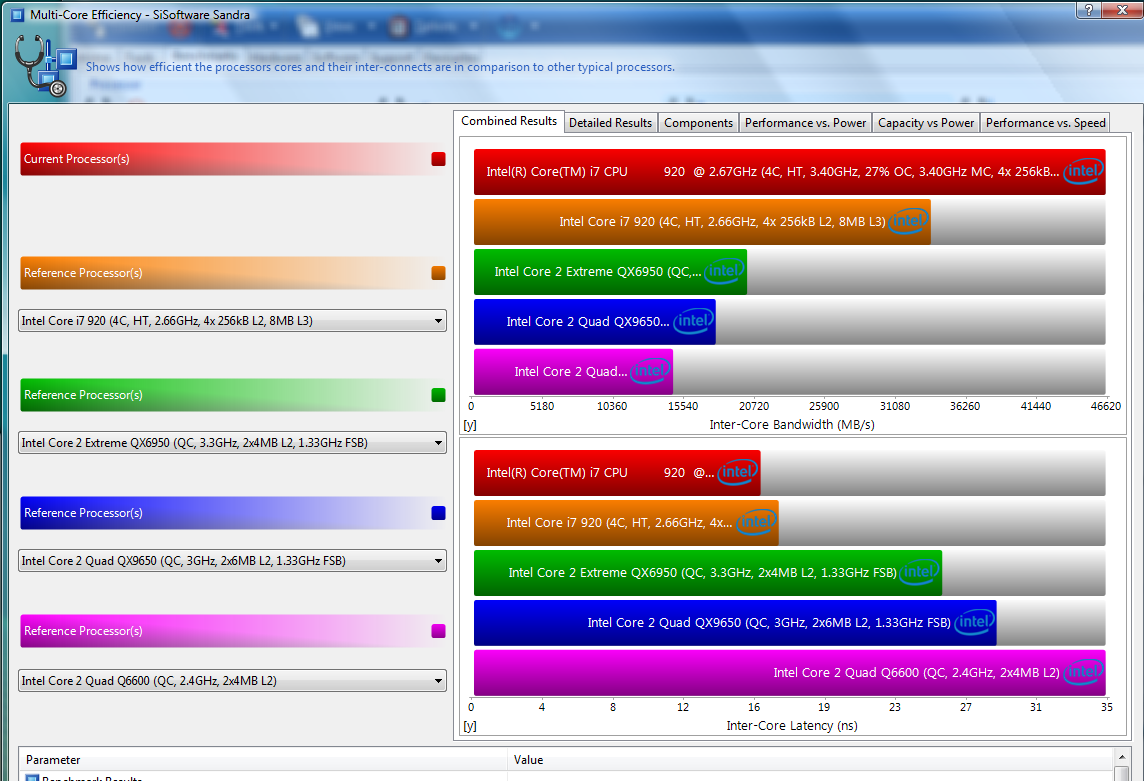The width and height of the screenshot is (1144, 781).
Task: Click the Intel logo on the magenta latency bar
Action: click(x=1083, y=673)
